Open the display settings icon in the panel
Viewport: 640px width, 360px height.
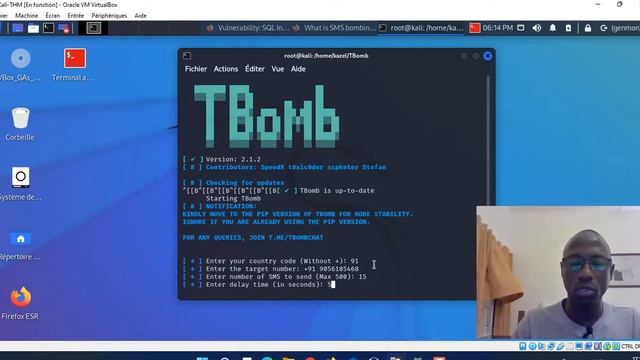tap(521, 28)
